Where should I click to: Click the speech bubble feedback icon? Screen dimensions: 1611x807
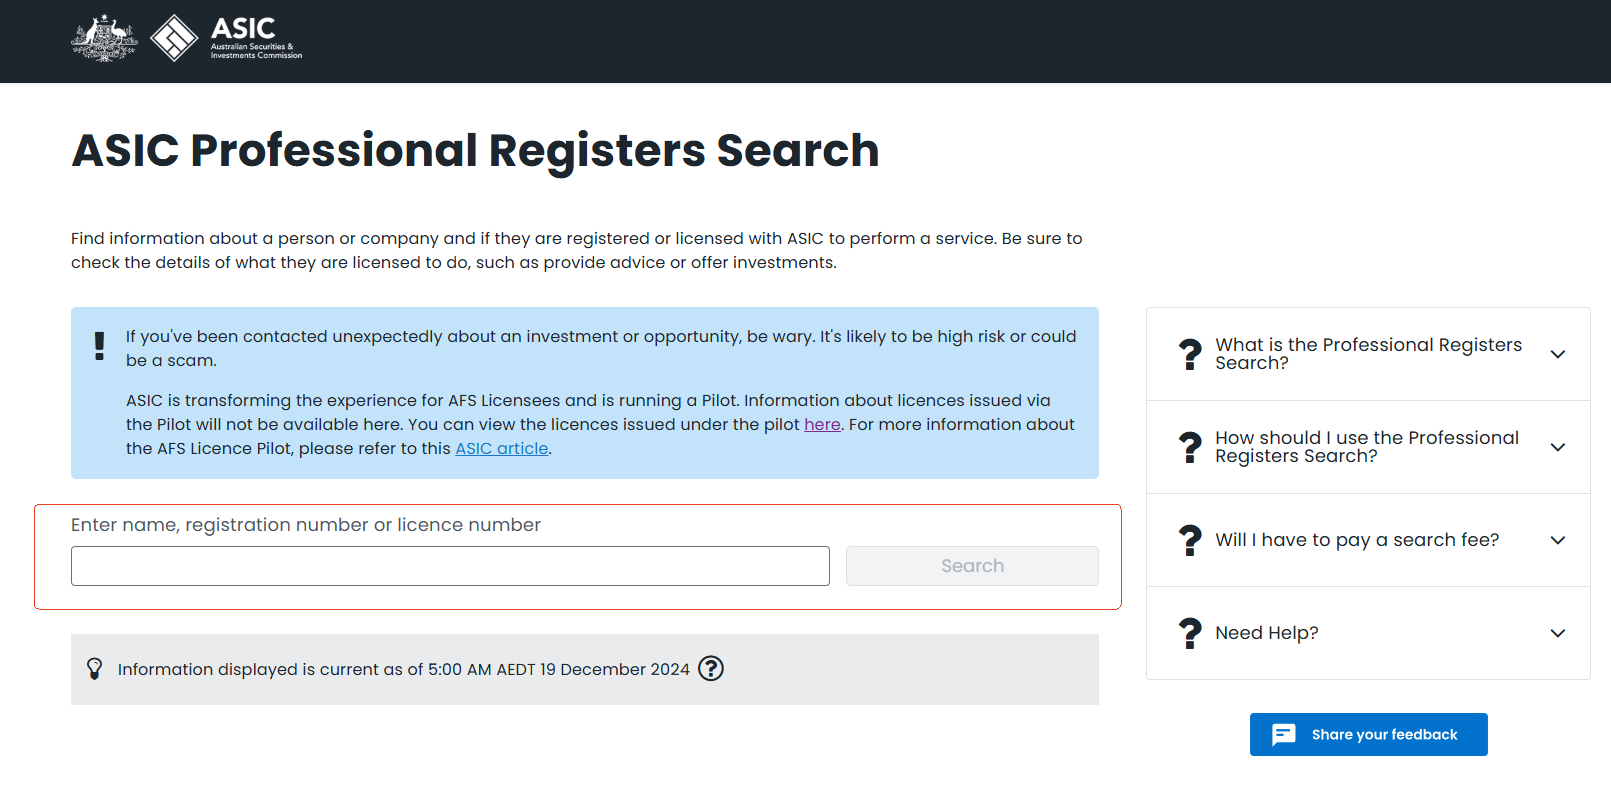[1284, 735]
